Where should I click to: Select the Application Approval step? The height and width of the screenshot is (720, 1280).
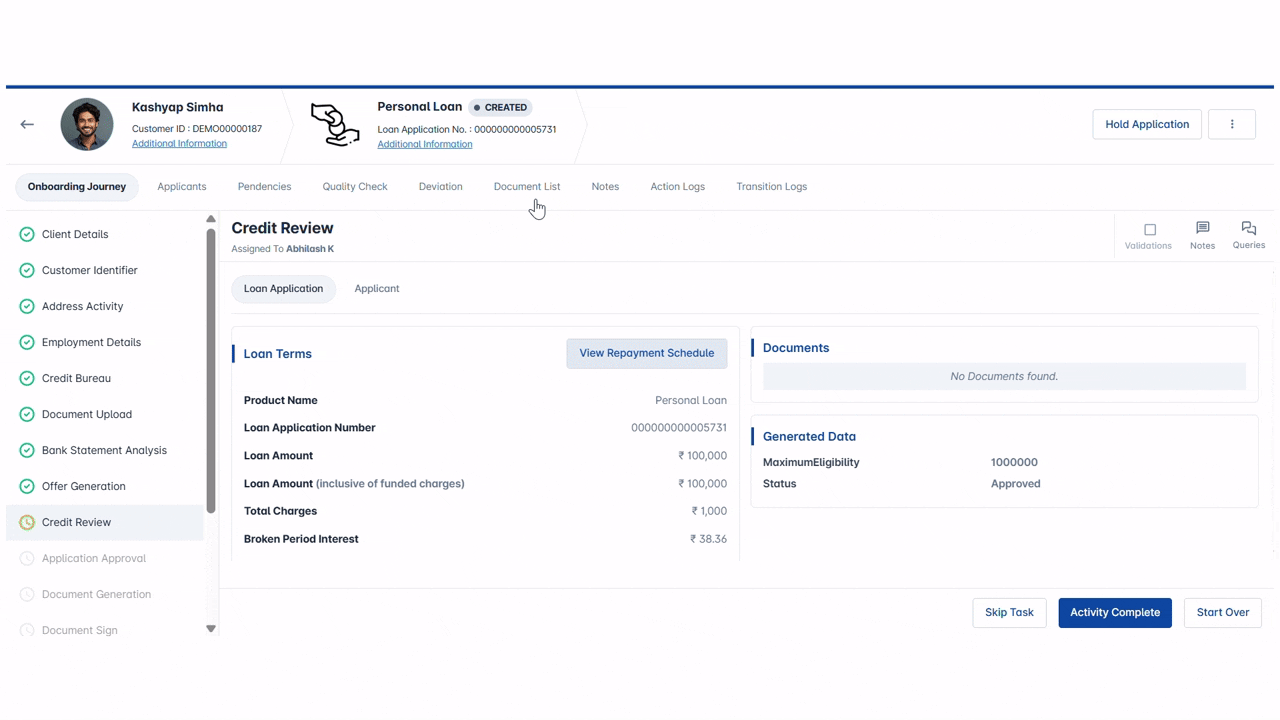click(105, 558)
